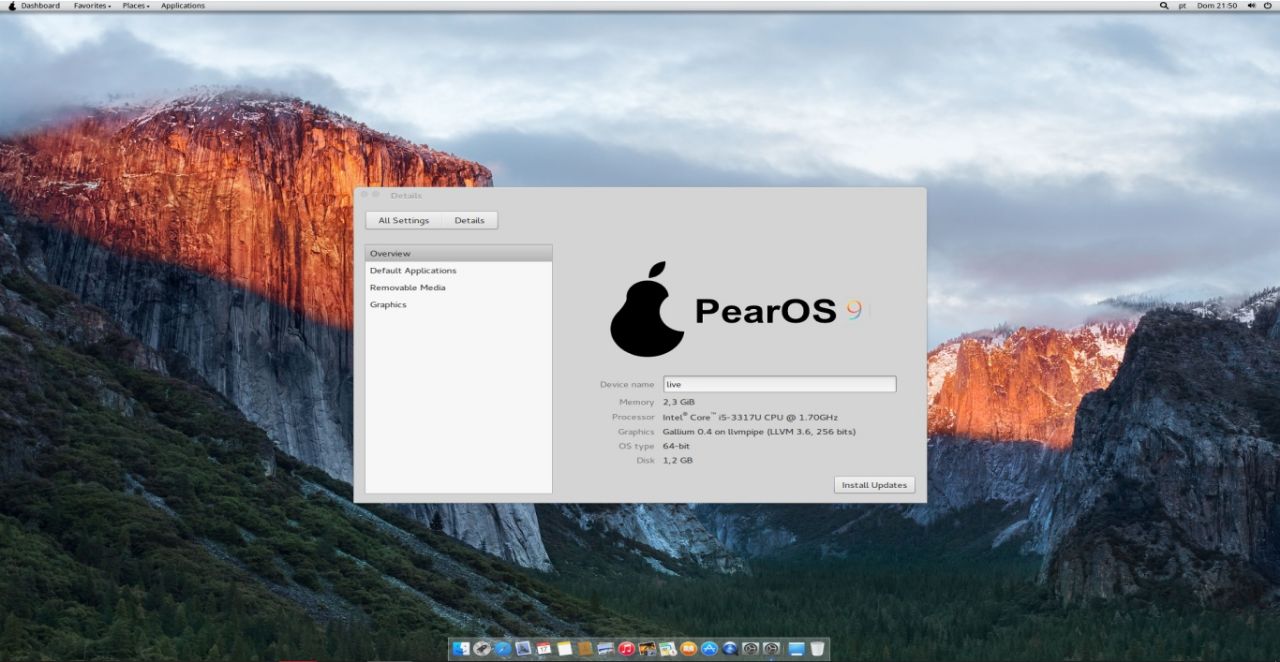The image size is (1280, 662).
Task: Open the Calendar app in dock
Action: pyautogui.click(x=544, y=649)
